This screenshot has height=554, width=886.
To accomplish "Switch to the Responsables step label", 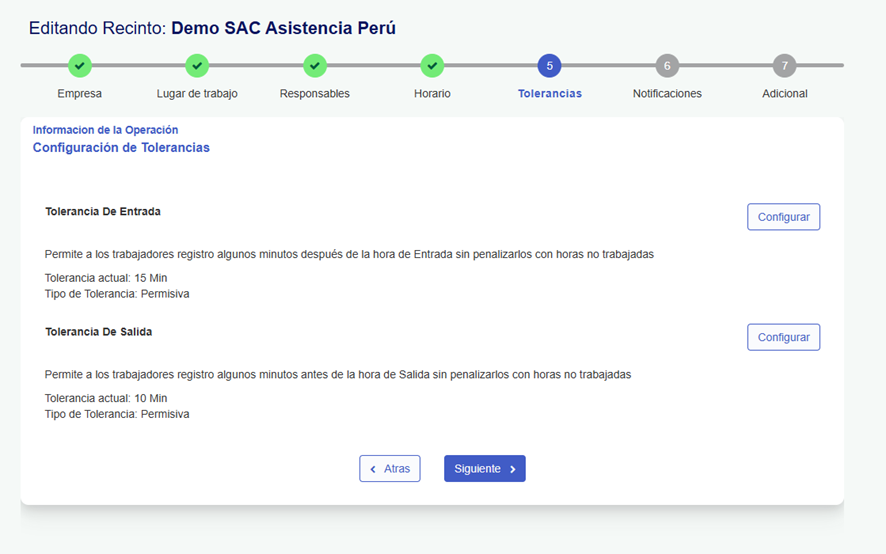I will click(x=315, y=94).
